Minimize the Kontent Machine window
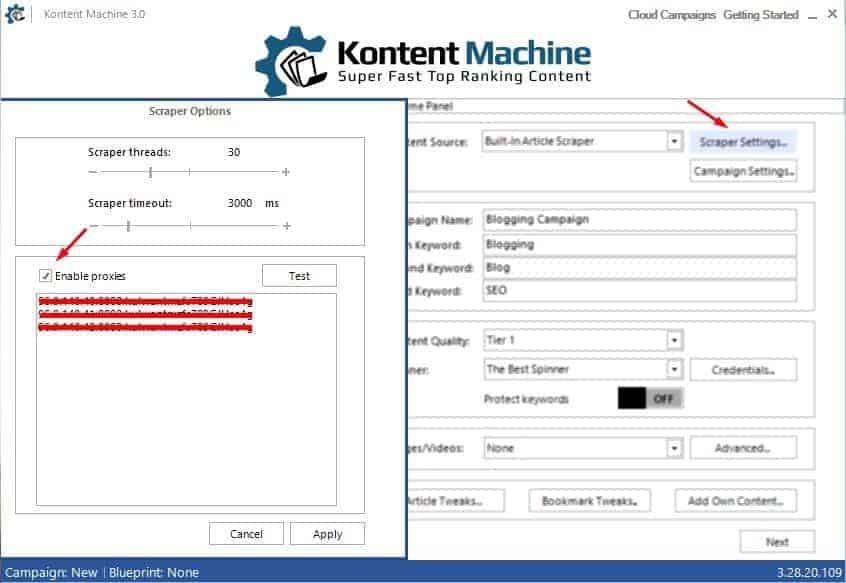 pyautogui.click(x=813, y=16)
